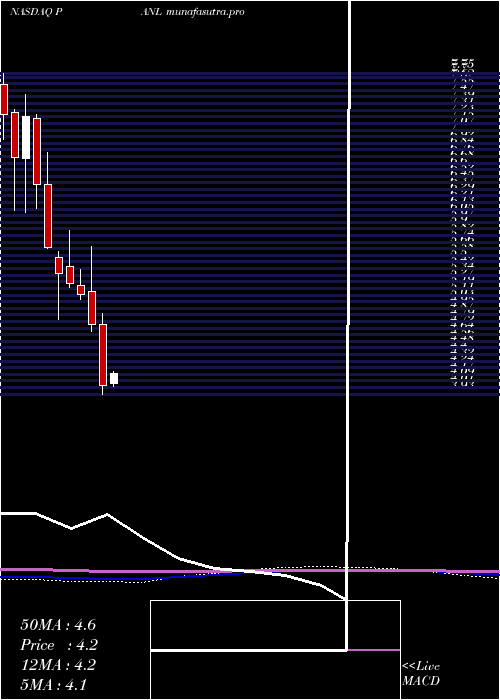
Task: Select the 12MA : 4.2 reading
Action: (x=58, y=665)
